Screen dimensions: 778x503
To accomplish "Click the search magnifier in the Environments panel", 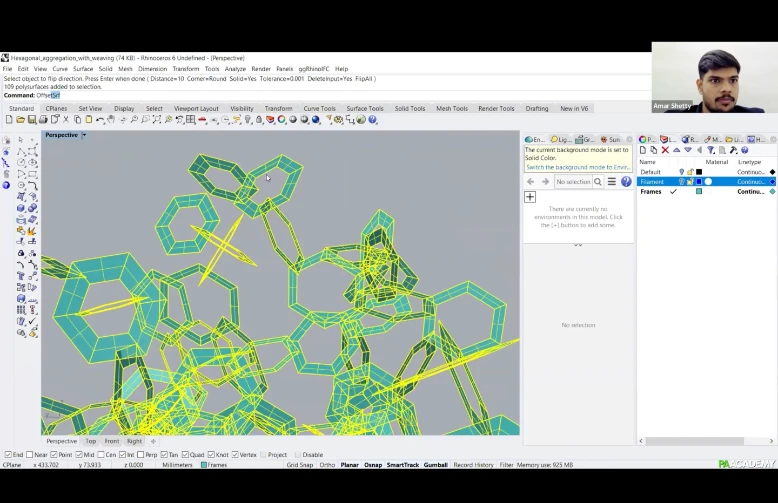I will [x=598, y=182].
